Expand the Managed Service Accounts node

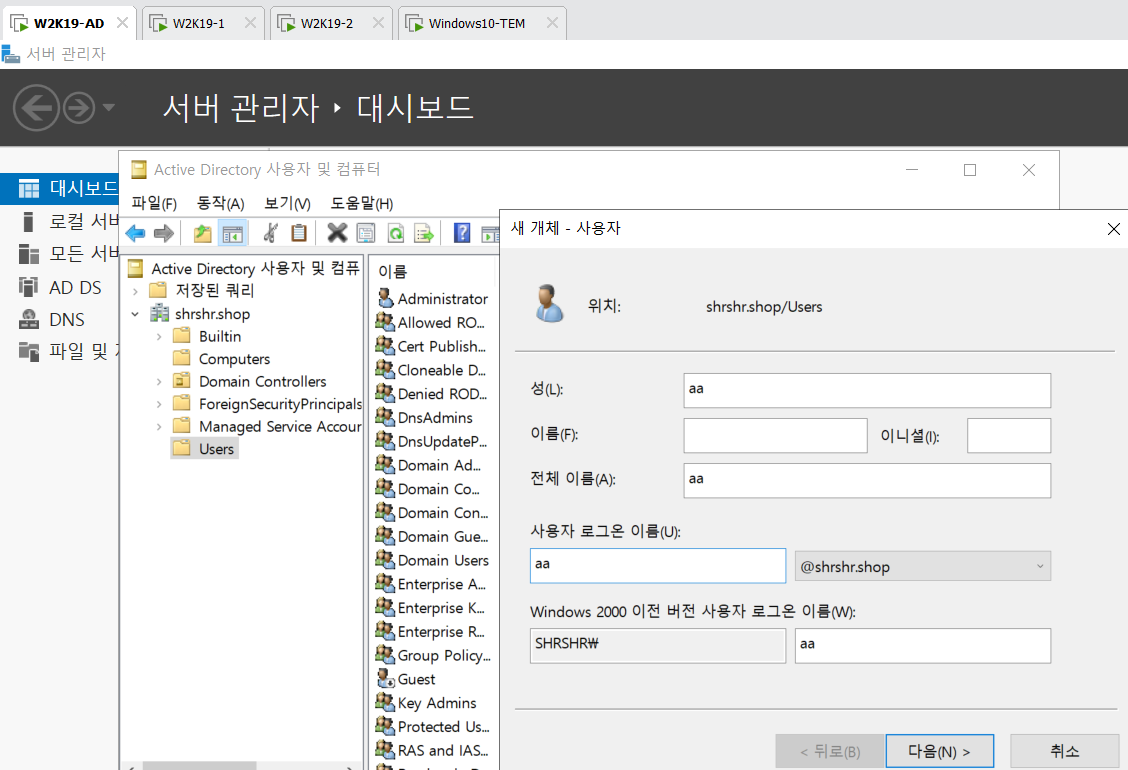click(x=159, y=427)
